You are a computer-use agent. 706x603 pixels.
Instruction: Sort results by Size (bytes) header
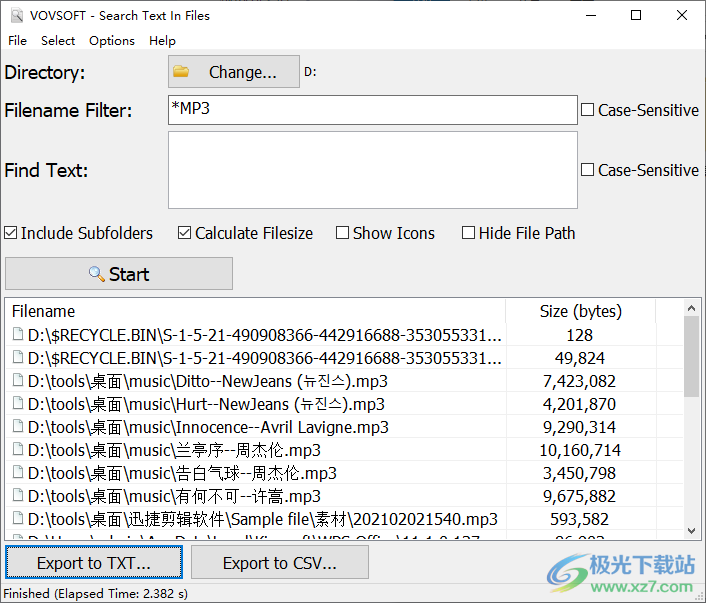coord(580,311)
